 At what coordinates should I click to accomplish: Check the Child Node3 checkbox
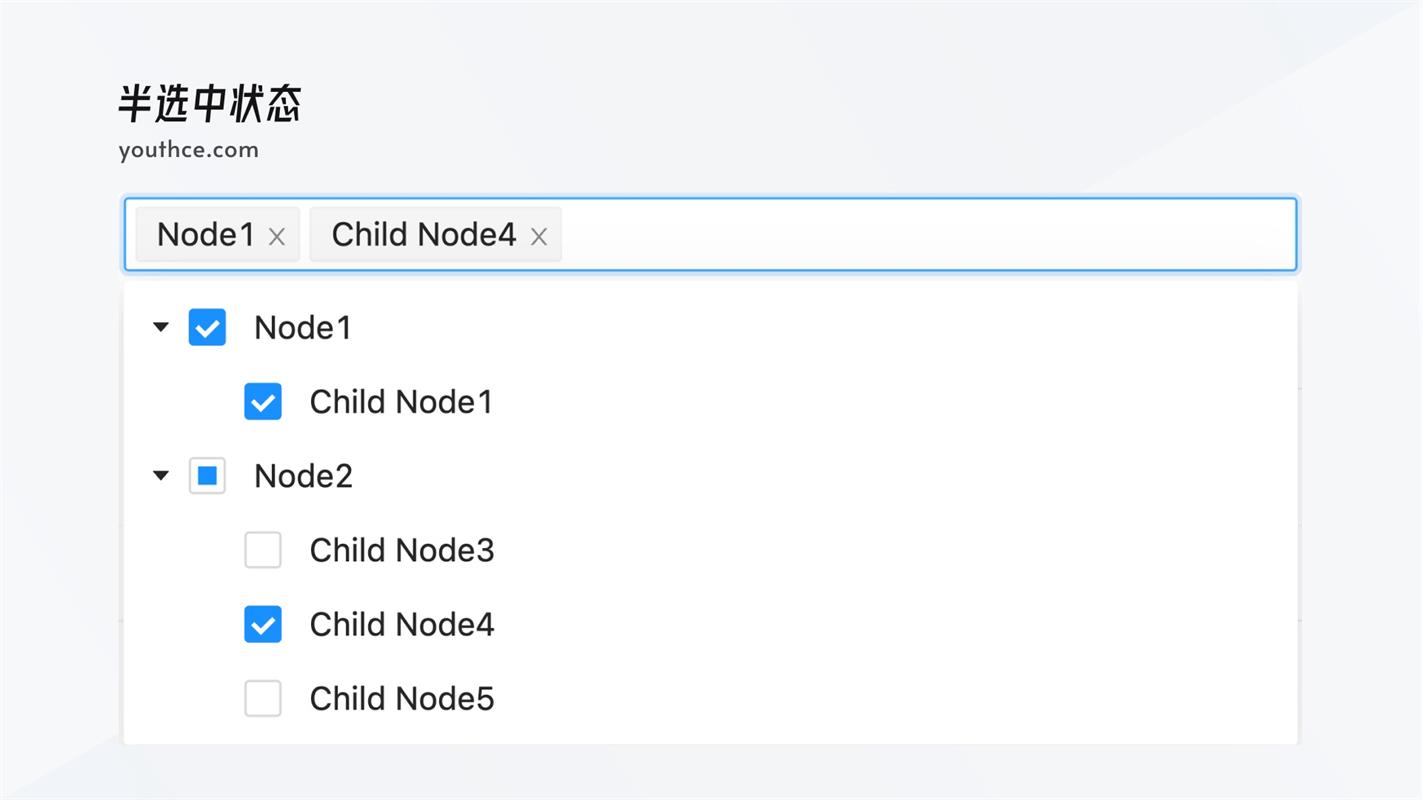tap(263, 550)
